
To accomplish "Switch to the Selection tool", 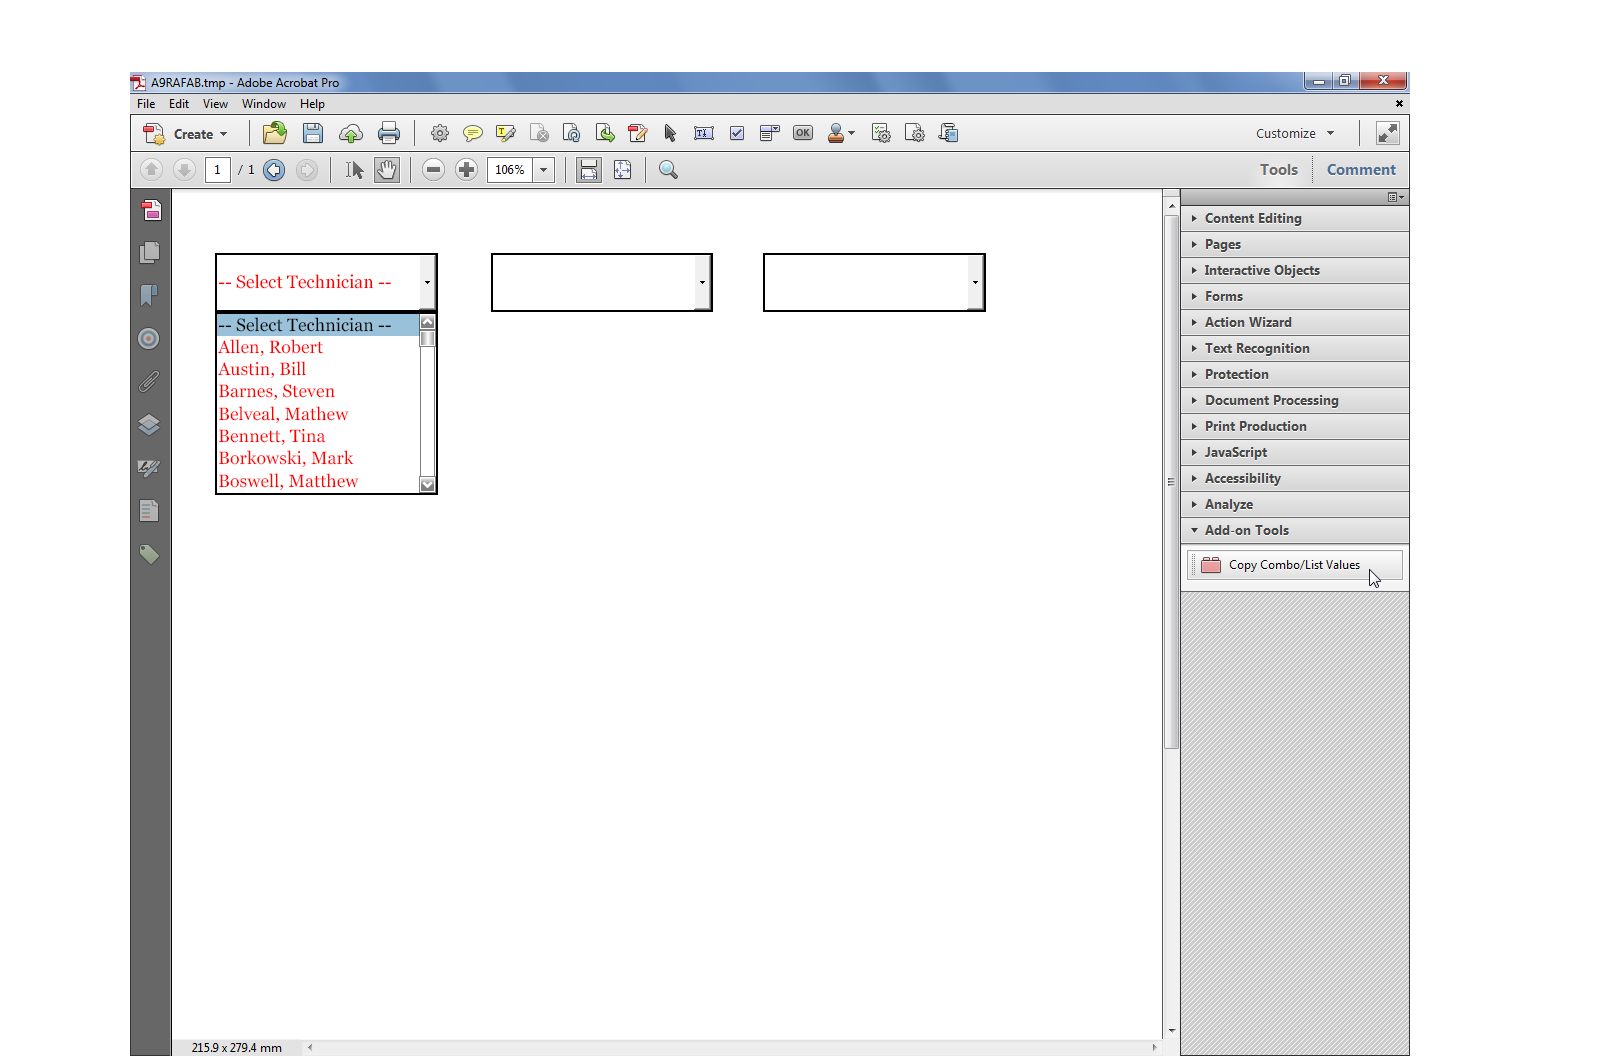I will pos(353,169).
